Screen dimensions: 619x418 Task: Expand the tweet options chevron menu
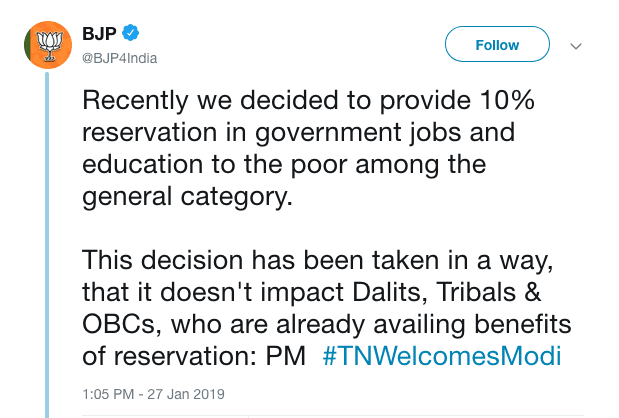[577, 46]
